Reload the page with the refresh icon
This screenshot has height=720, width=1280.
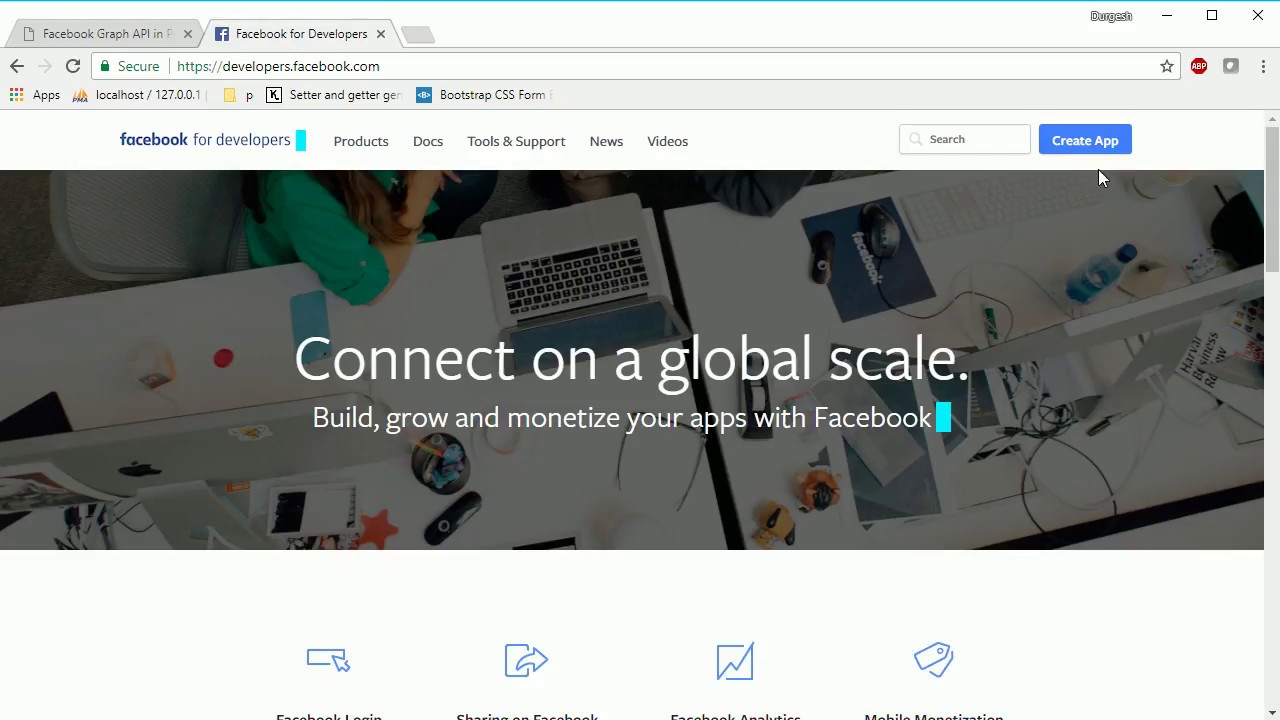coord(73,66)
